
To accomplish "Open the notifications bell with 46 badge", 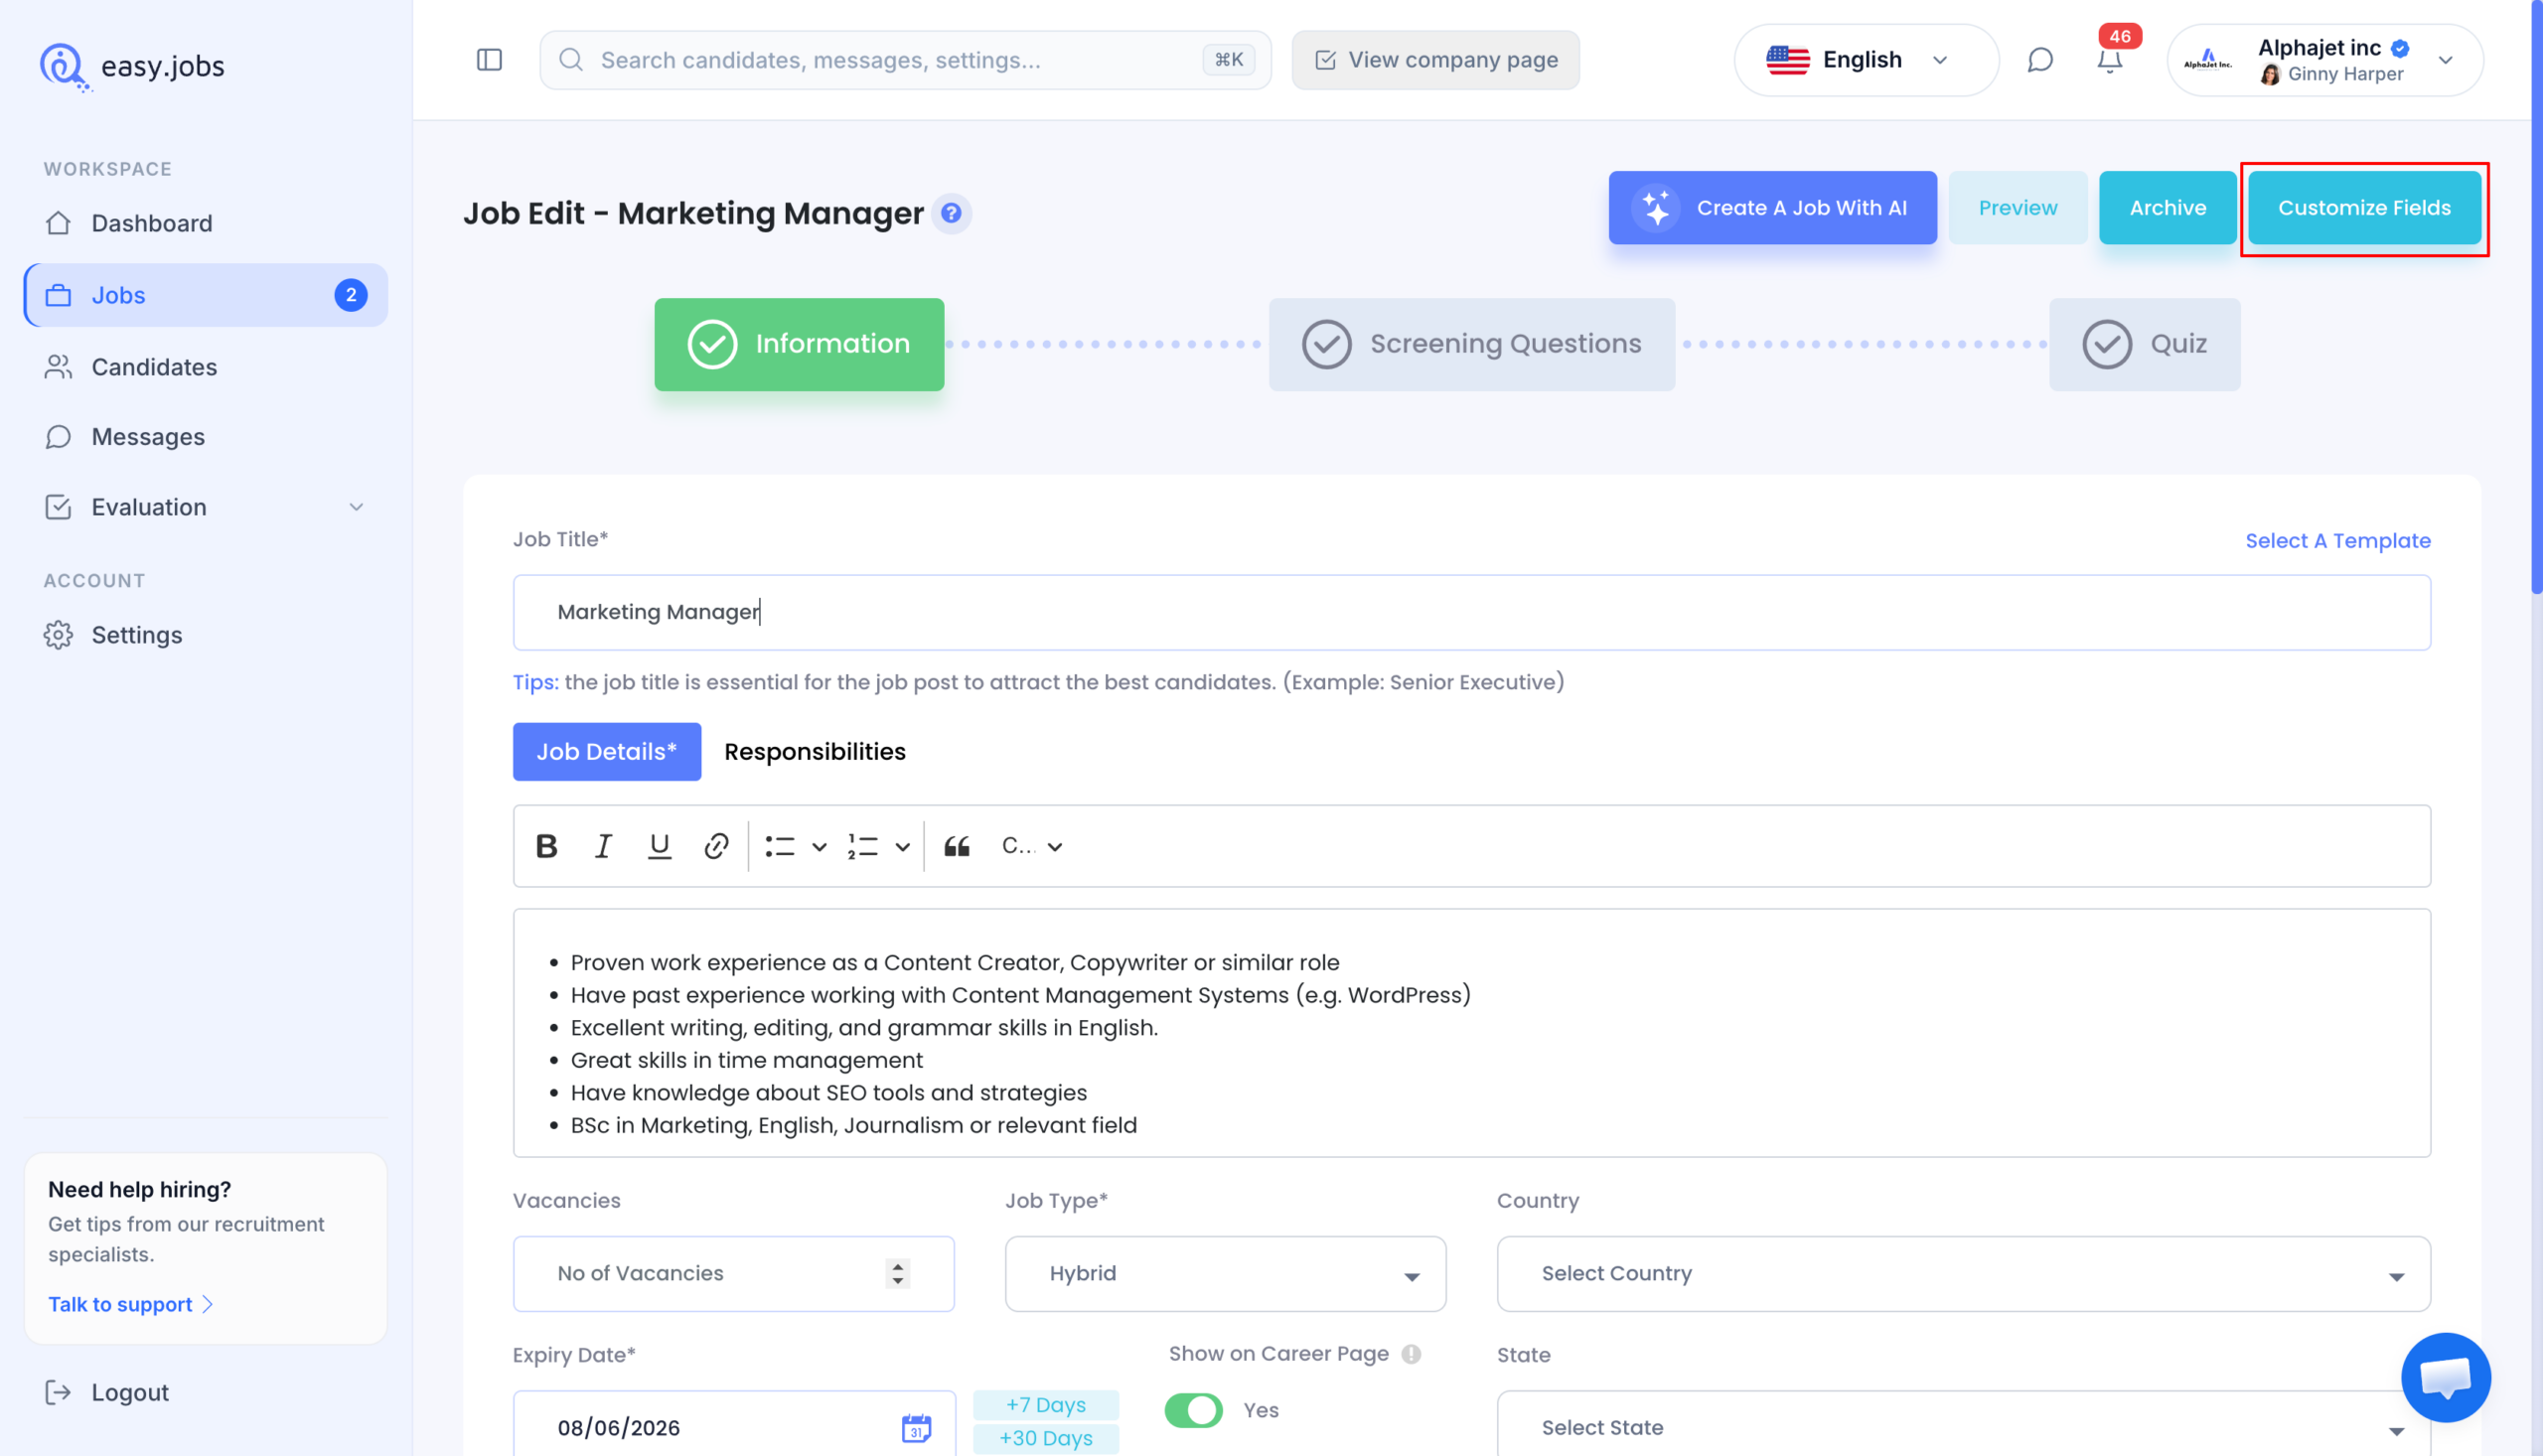I will (x=2110, y=60).
